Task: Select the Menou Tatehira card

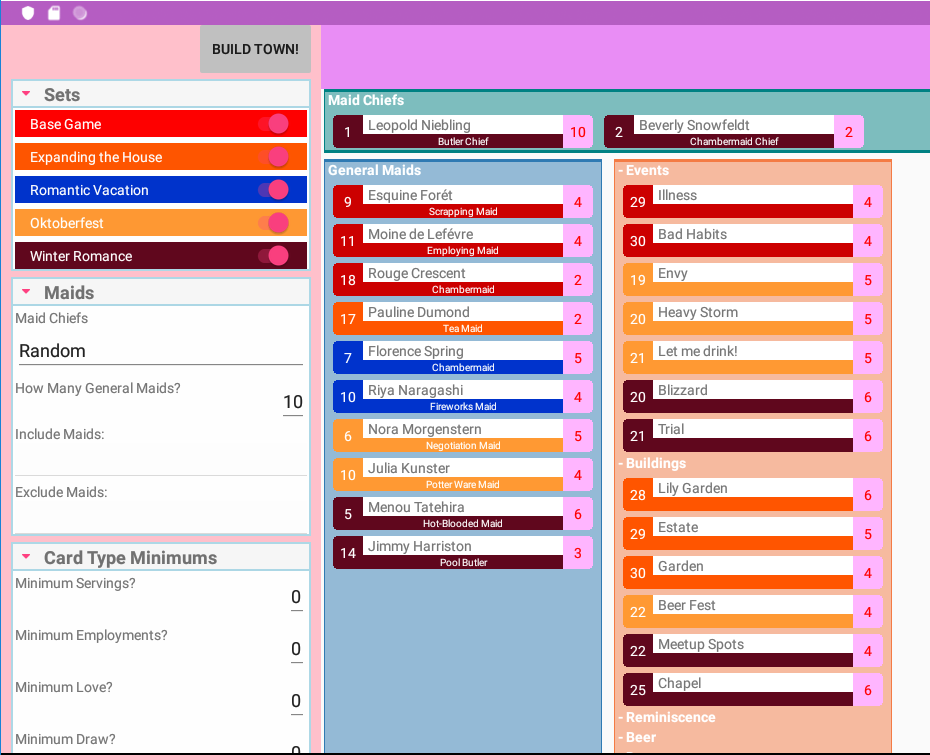Action: 463,514
